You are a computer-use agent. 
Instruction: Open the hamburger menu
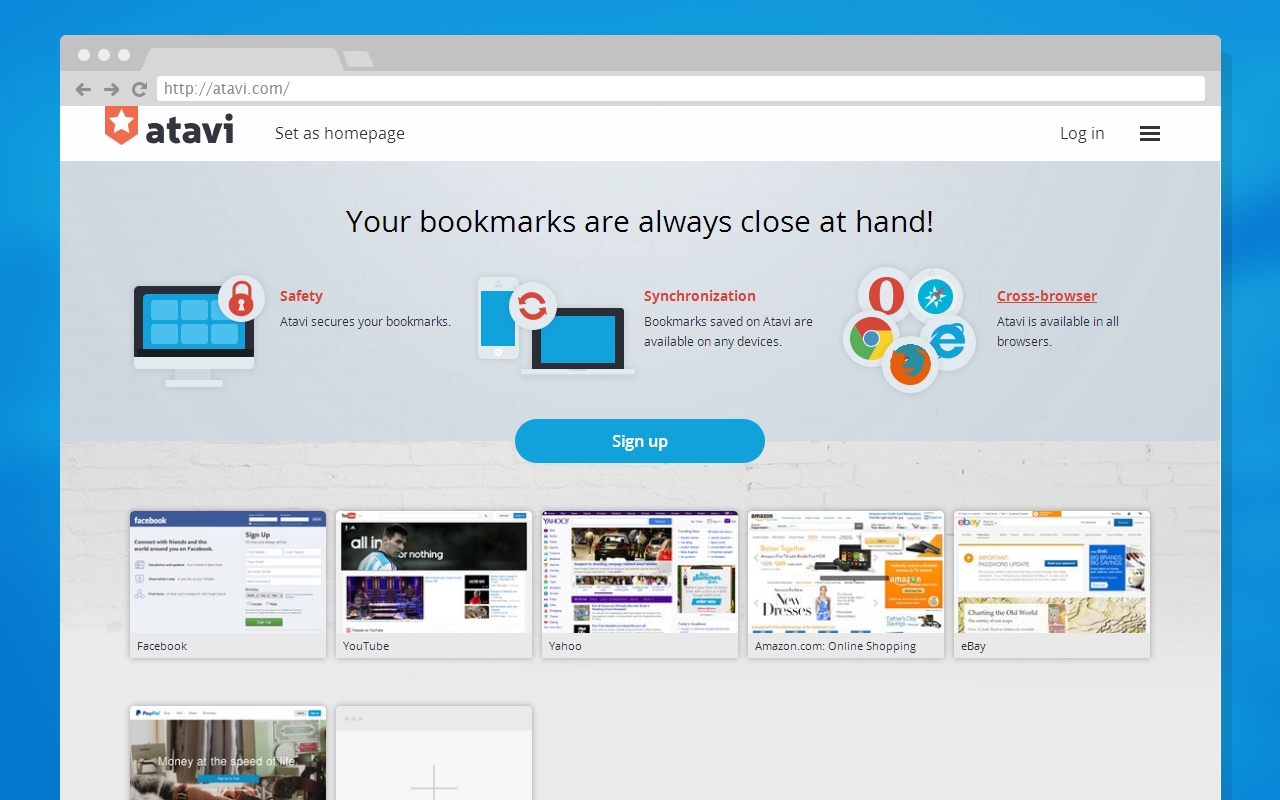pos(1150,134)
